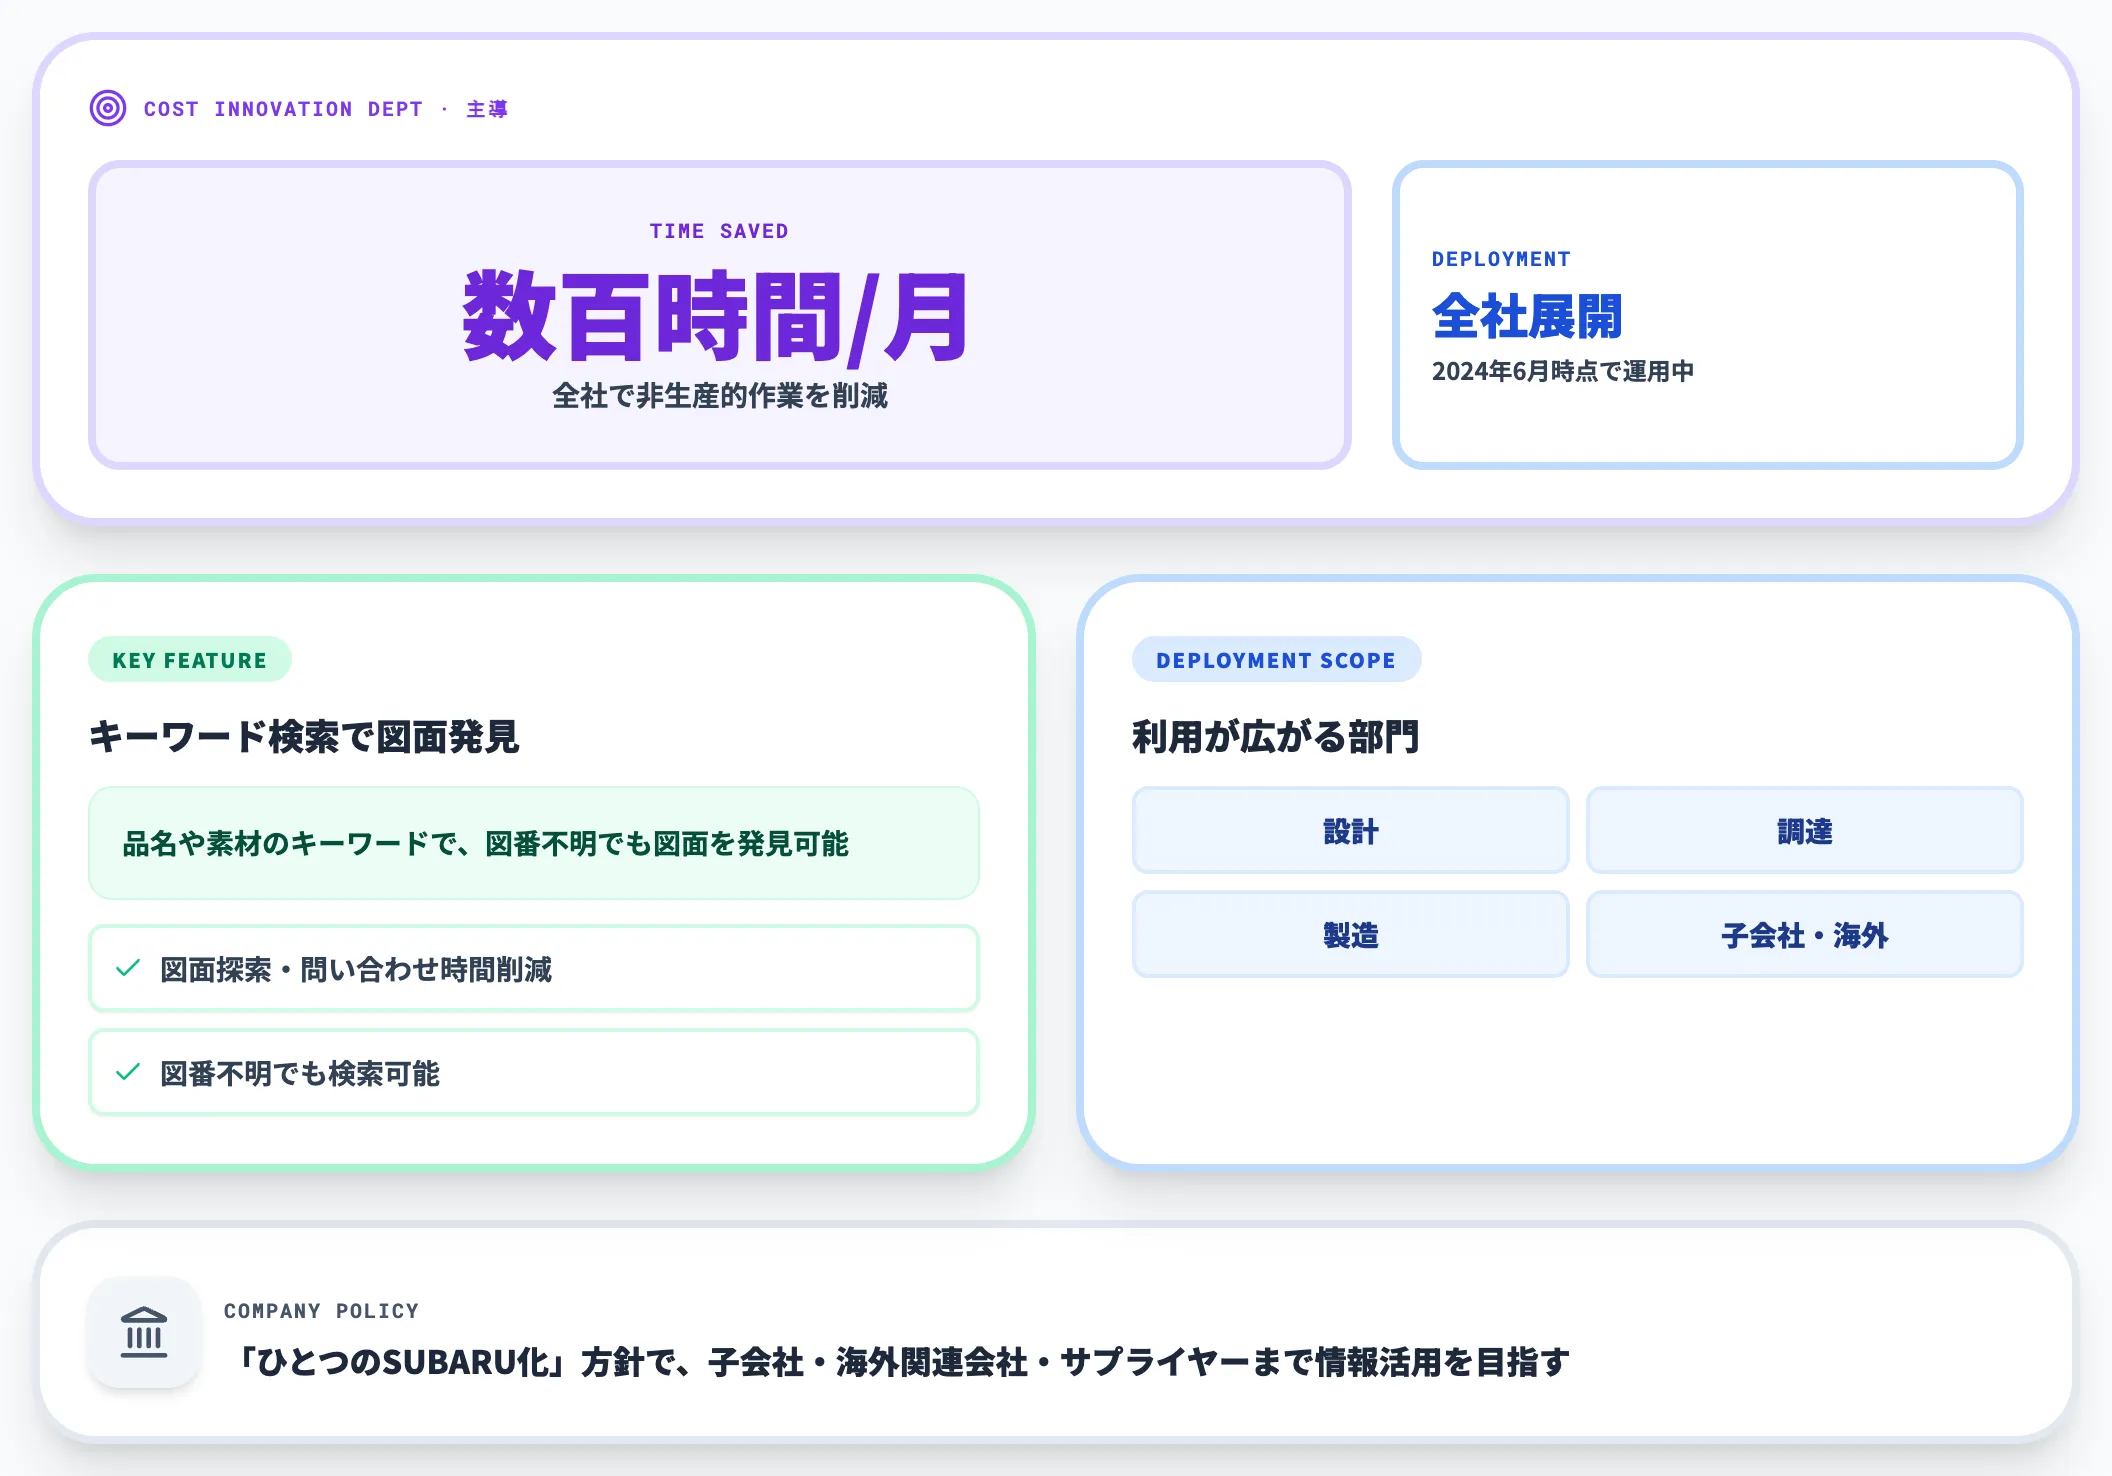Open the 数百時間/月 time saved card
This screenshot has height=1476, width=2112.
coord(720,315)
